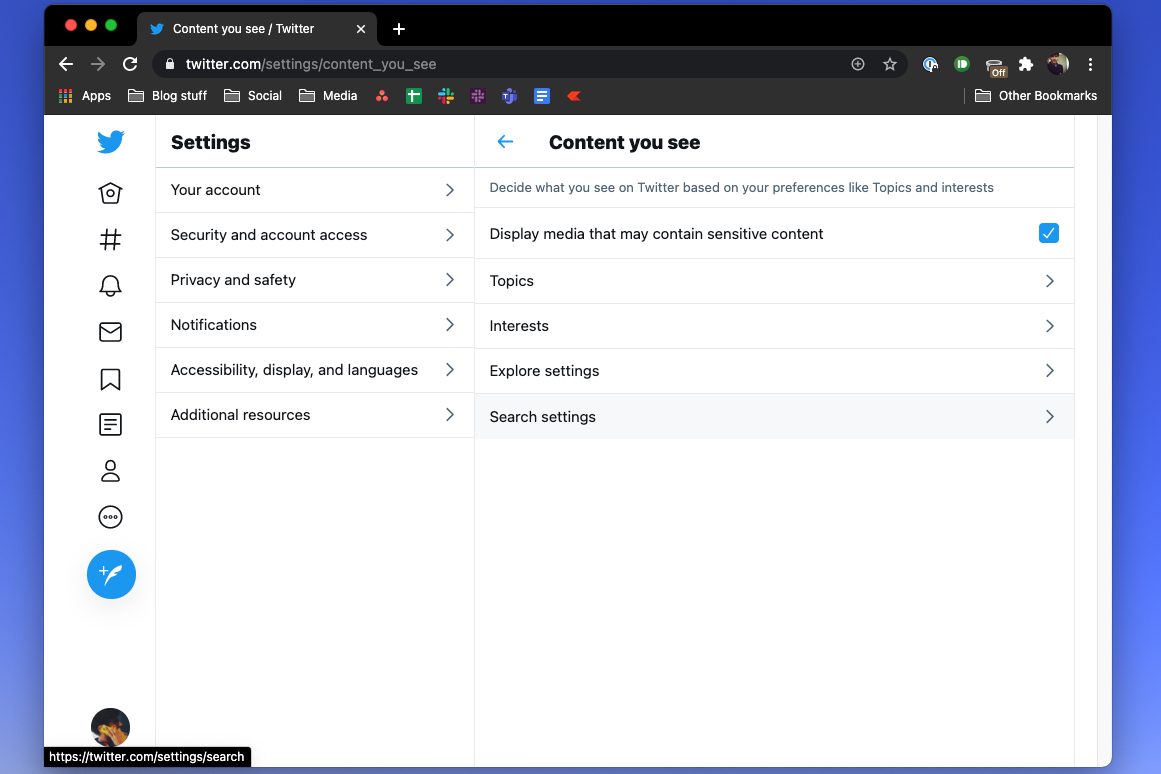Open Chrome extensions puzzle icon
The height and width of the screenshot is (774, 1161).
[1026, 64]
